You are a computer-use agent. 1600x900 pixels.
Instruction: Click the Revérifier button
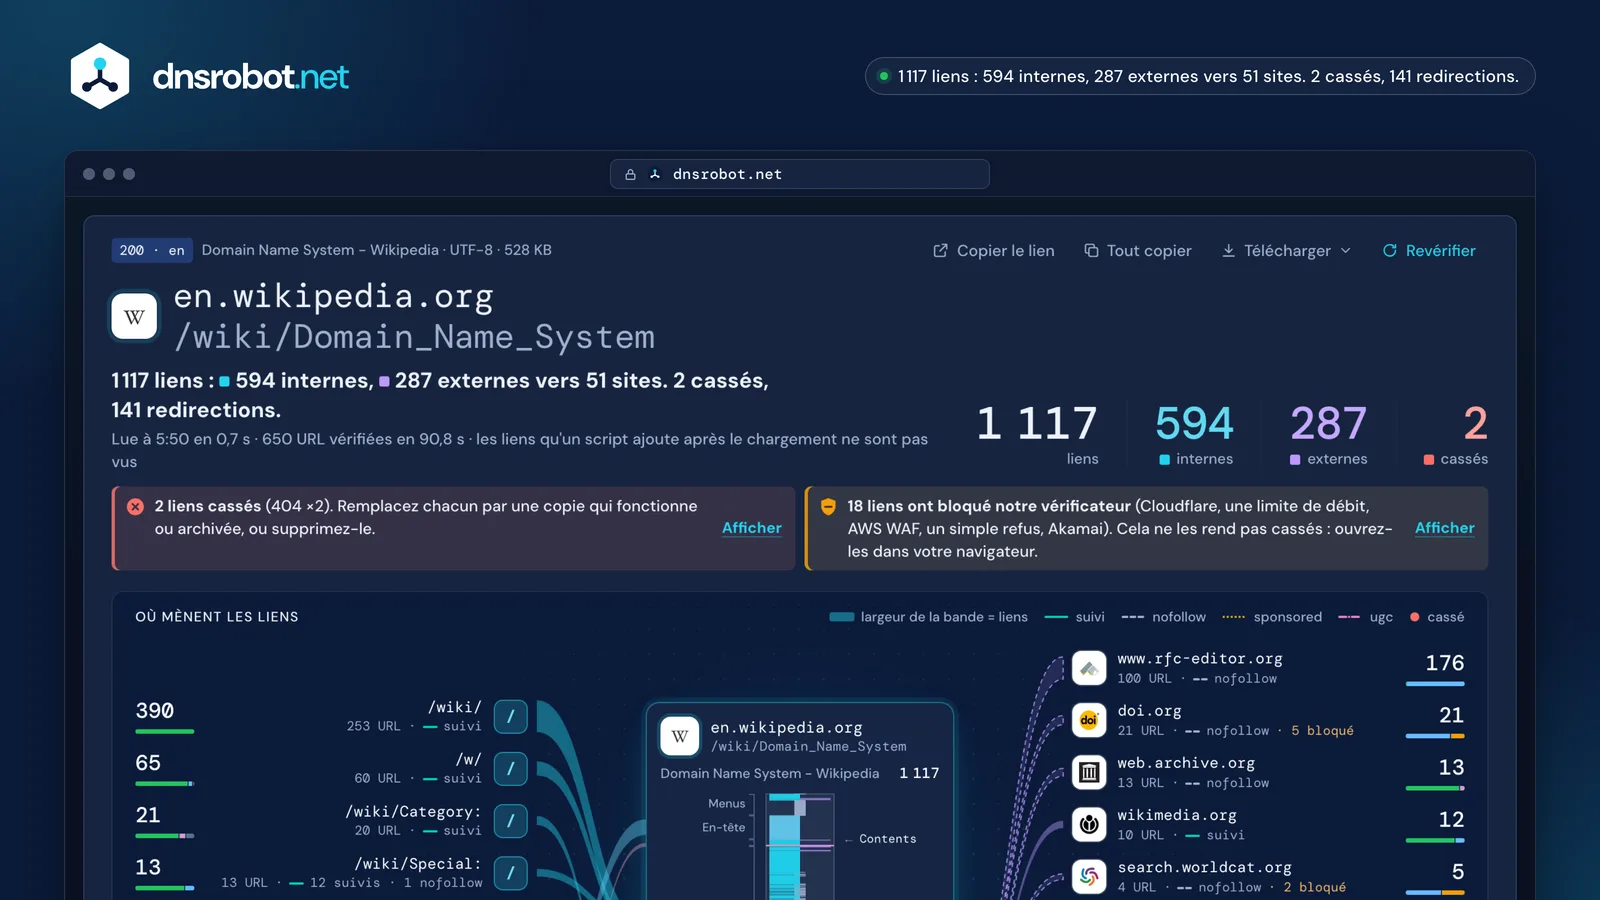point(1429,251)
